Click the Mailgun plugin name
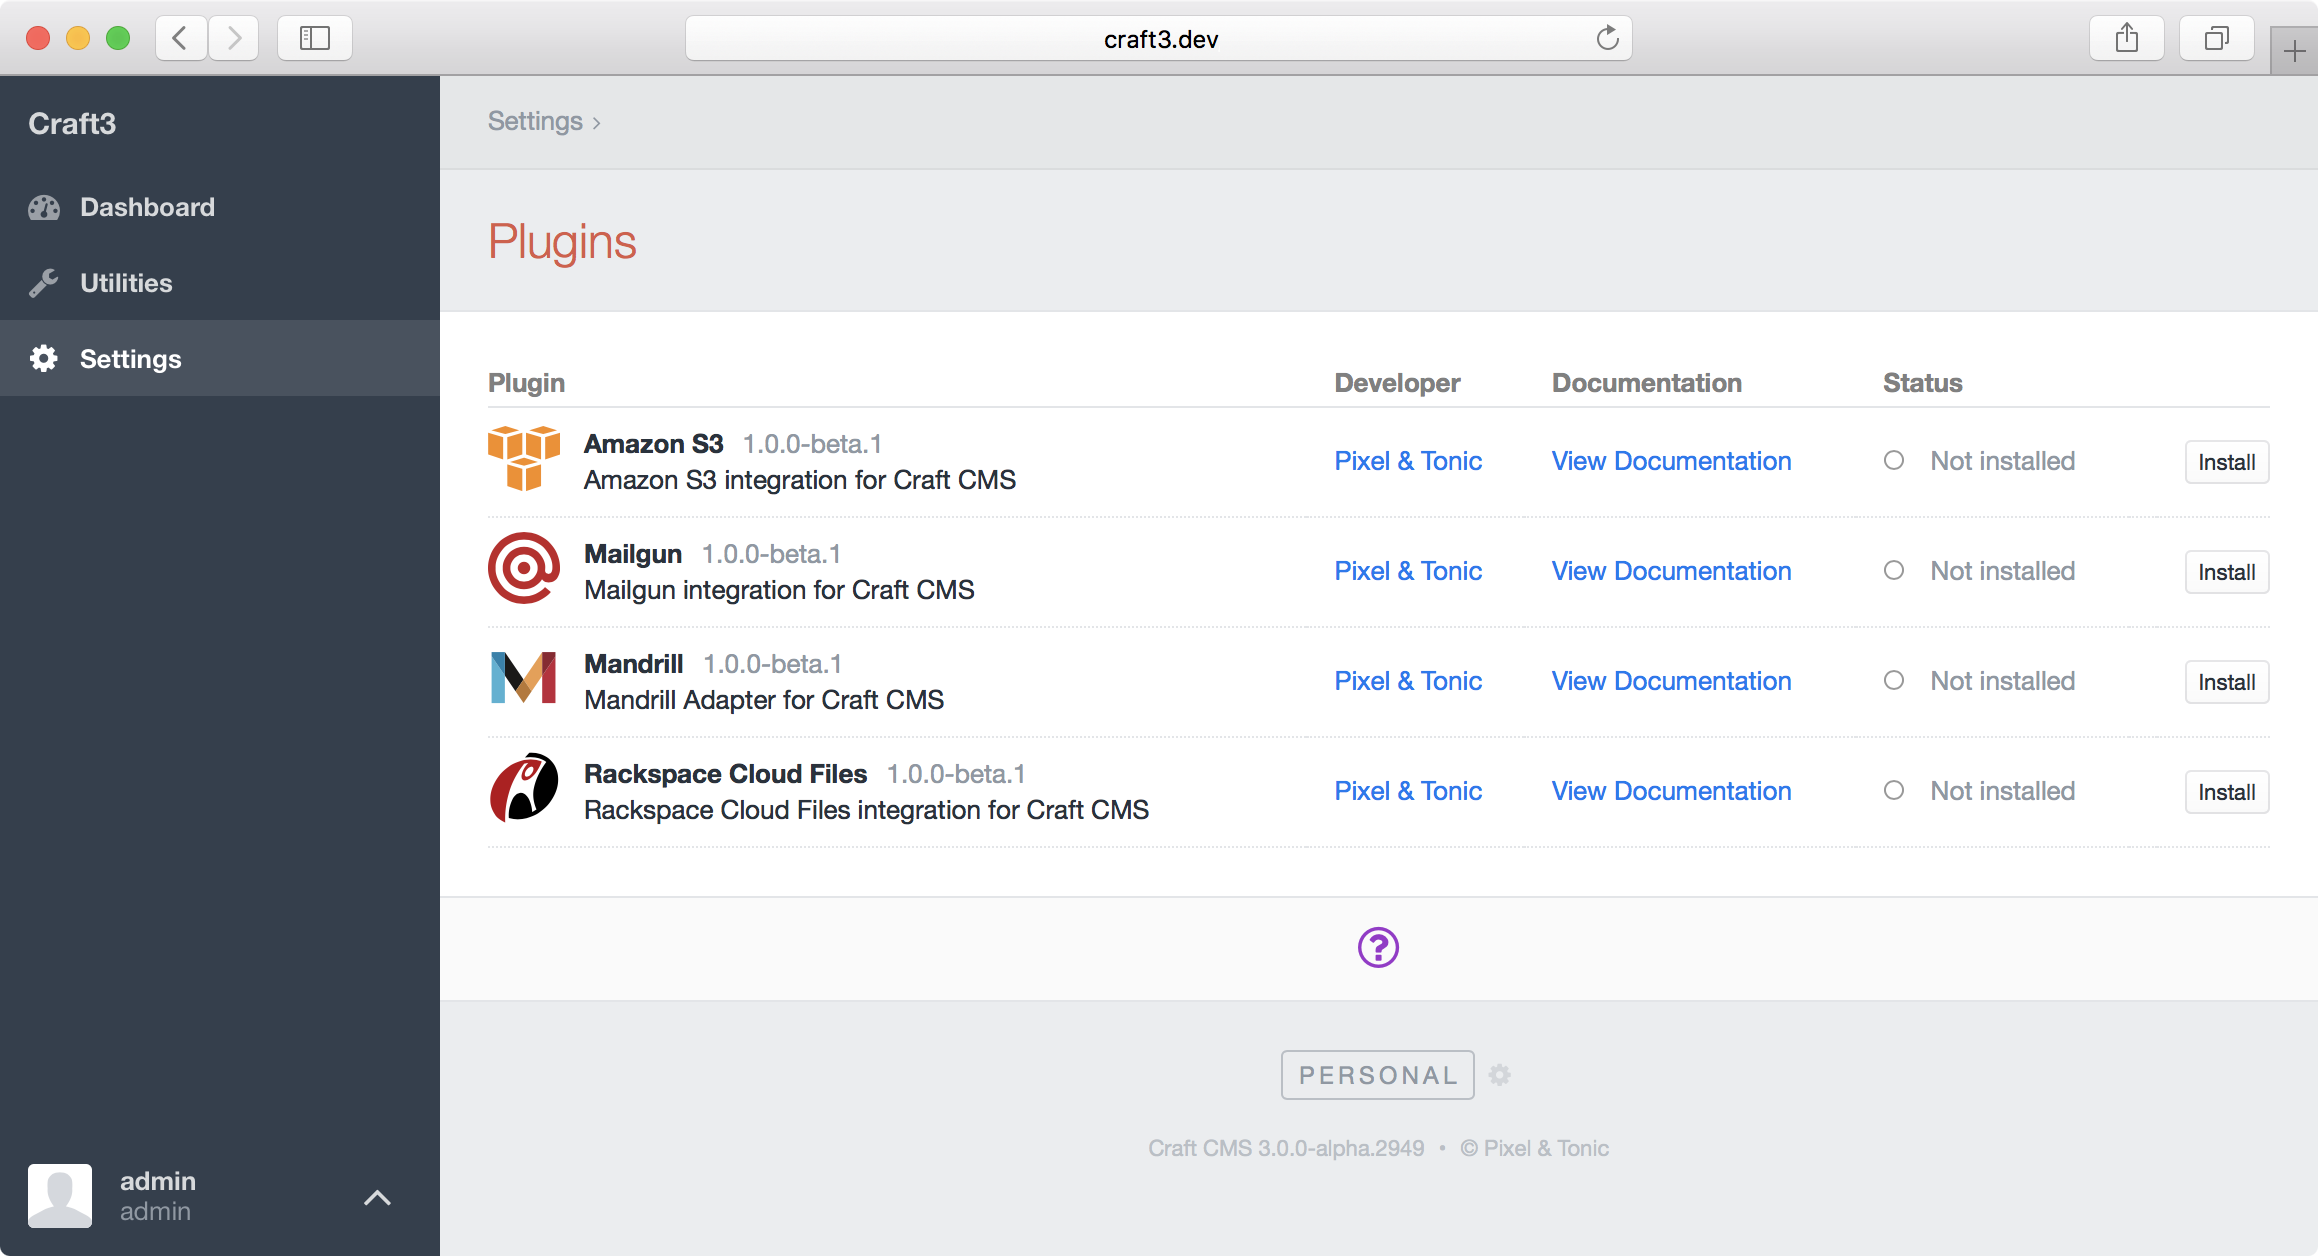 tap(633, 553)
